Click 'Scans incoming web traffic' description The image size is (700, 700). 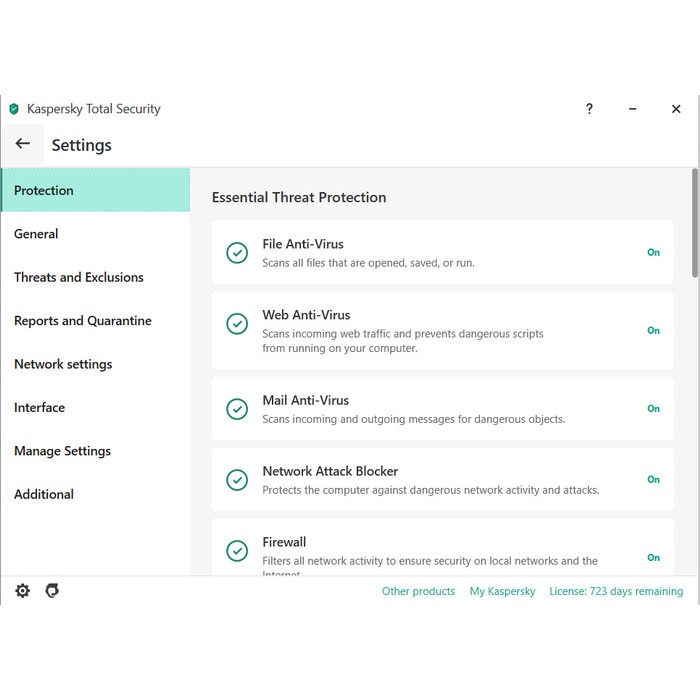[403, 341]
